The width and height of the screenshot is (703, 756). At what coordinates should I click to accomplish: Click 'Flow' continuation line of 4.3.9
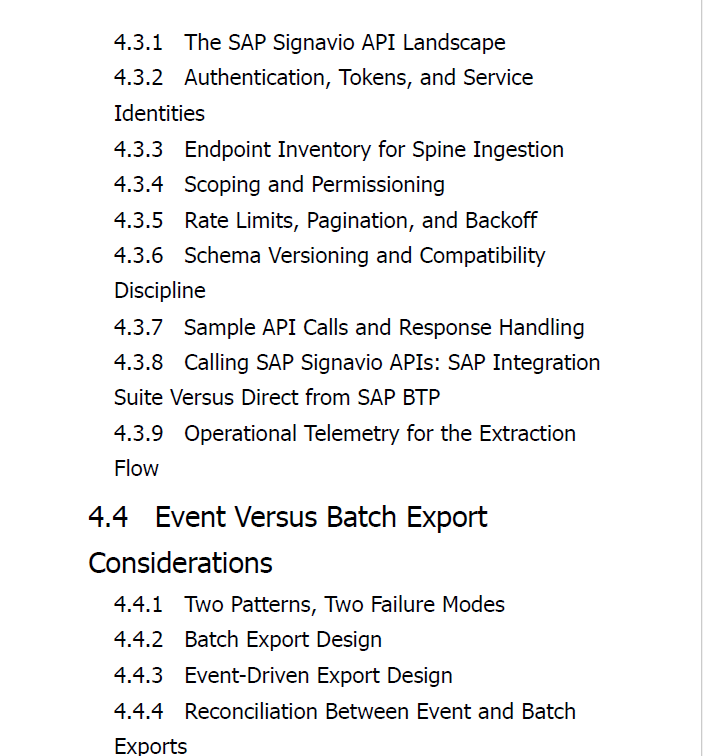(x=136, y=469)
